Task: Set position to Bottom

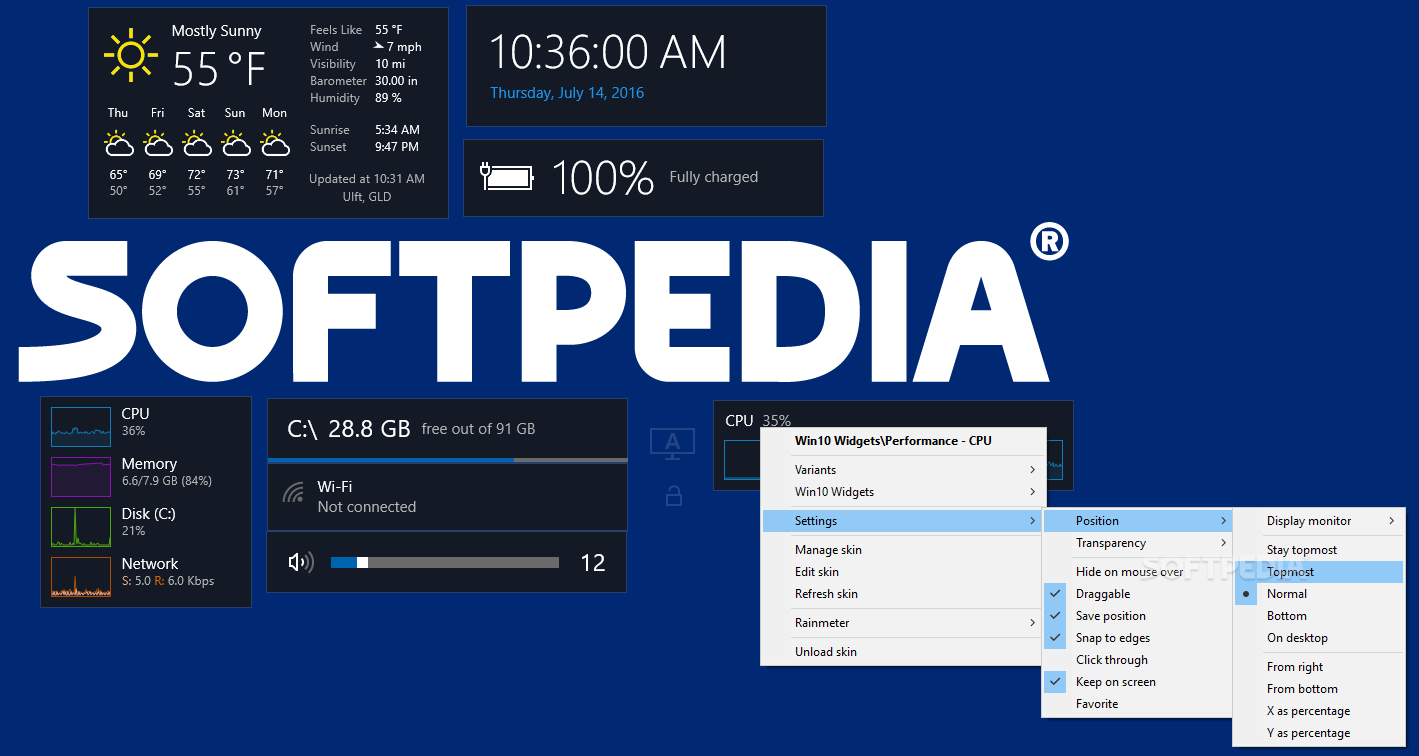Action: pyautogui.click(x=1319, y=616)
